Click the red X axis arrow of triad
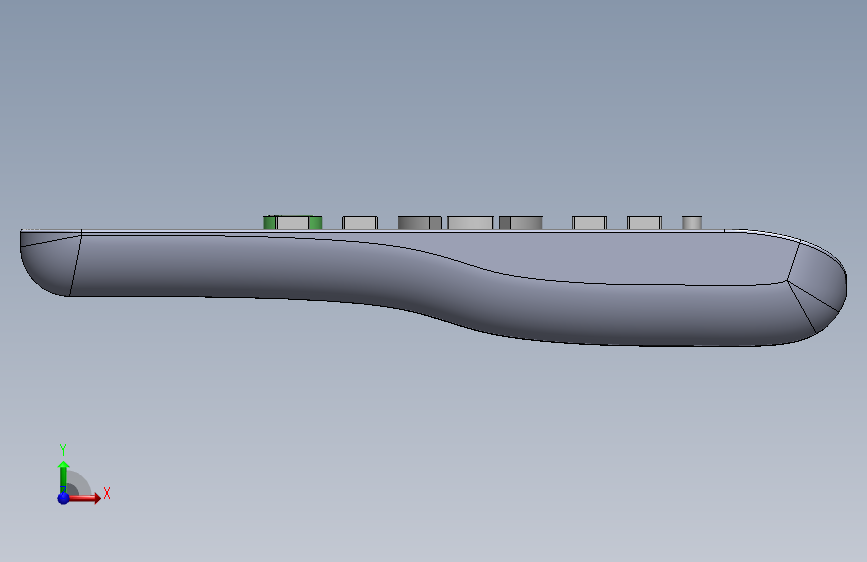 click(85, 498)
